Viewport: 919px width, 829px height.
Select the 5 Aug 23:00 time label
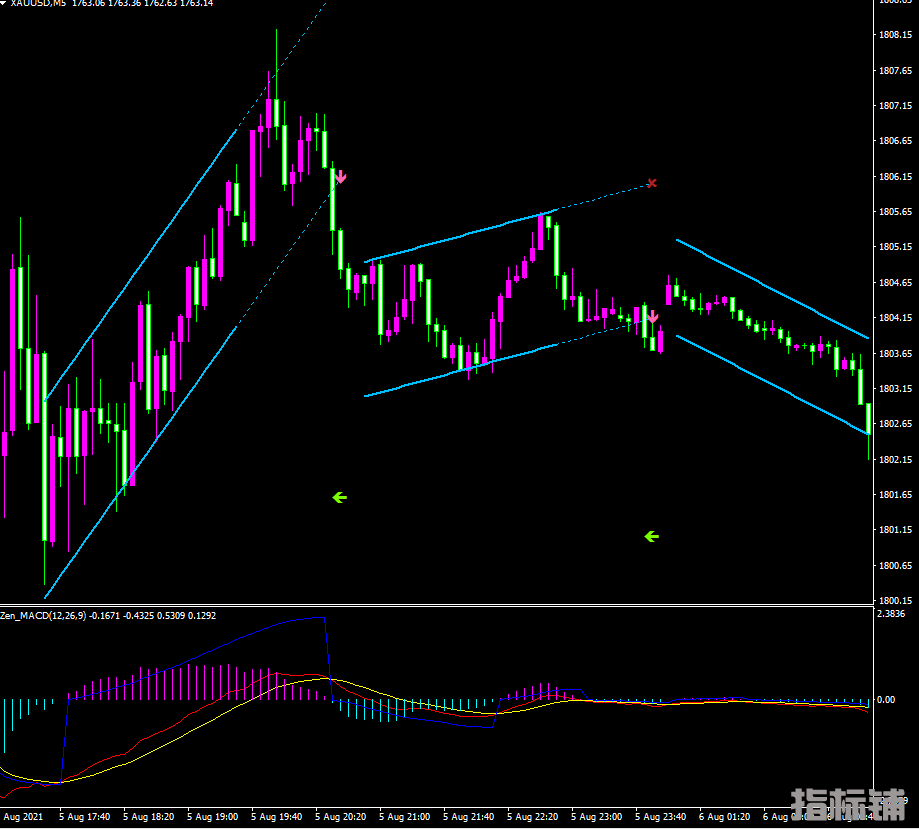point(598,817)
